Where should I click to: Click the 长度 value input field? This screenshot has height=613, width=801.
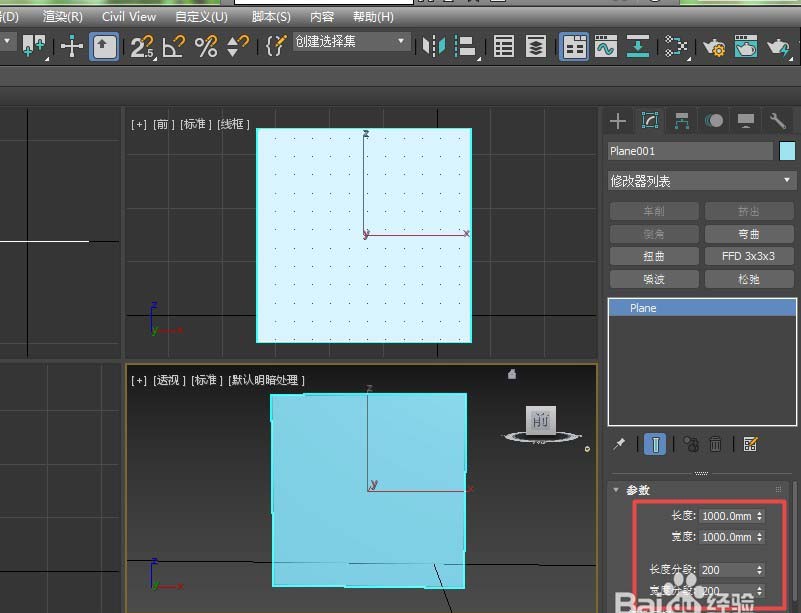(x=726, y=516)
